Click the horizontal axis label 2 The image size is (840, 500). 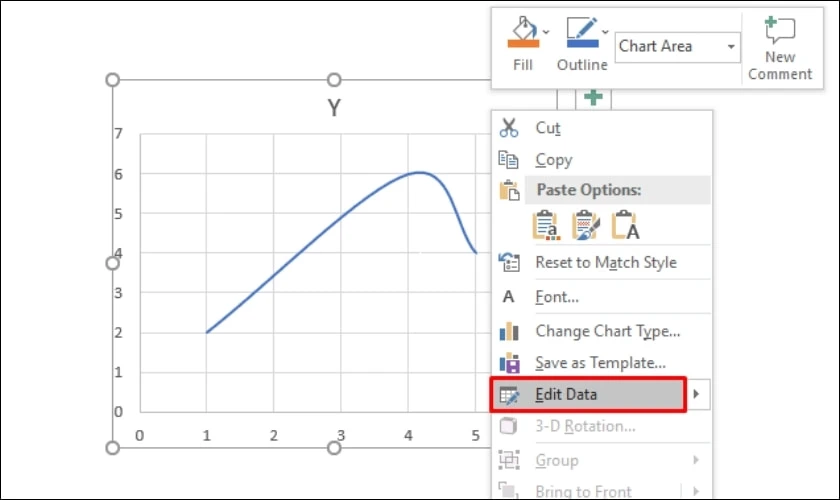pos(274,436)
